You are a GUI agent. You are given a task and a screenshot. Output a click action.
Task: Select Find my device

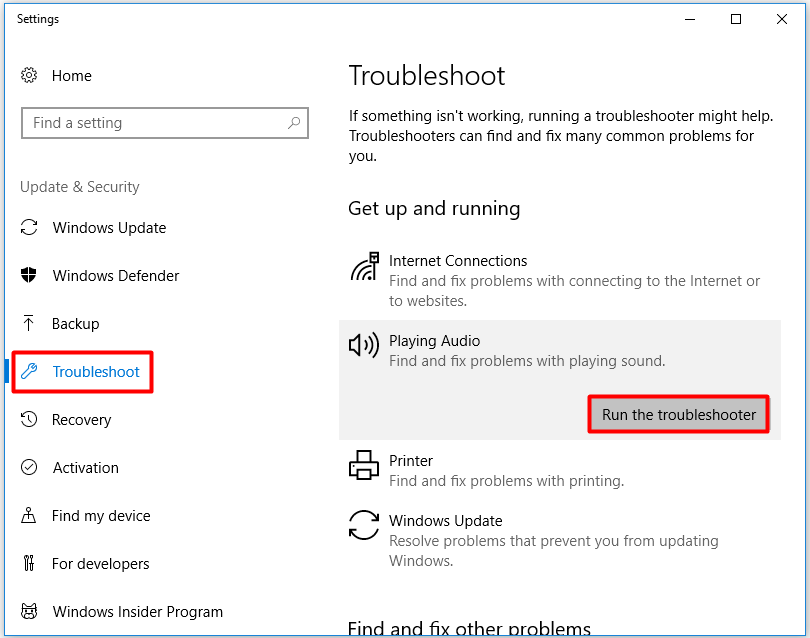[101, 516]
